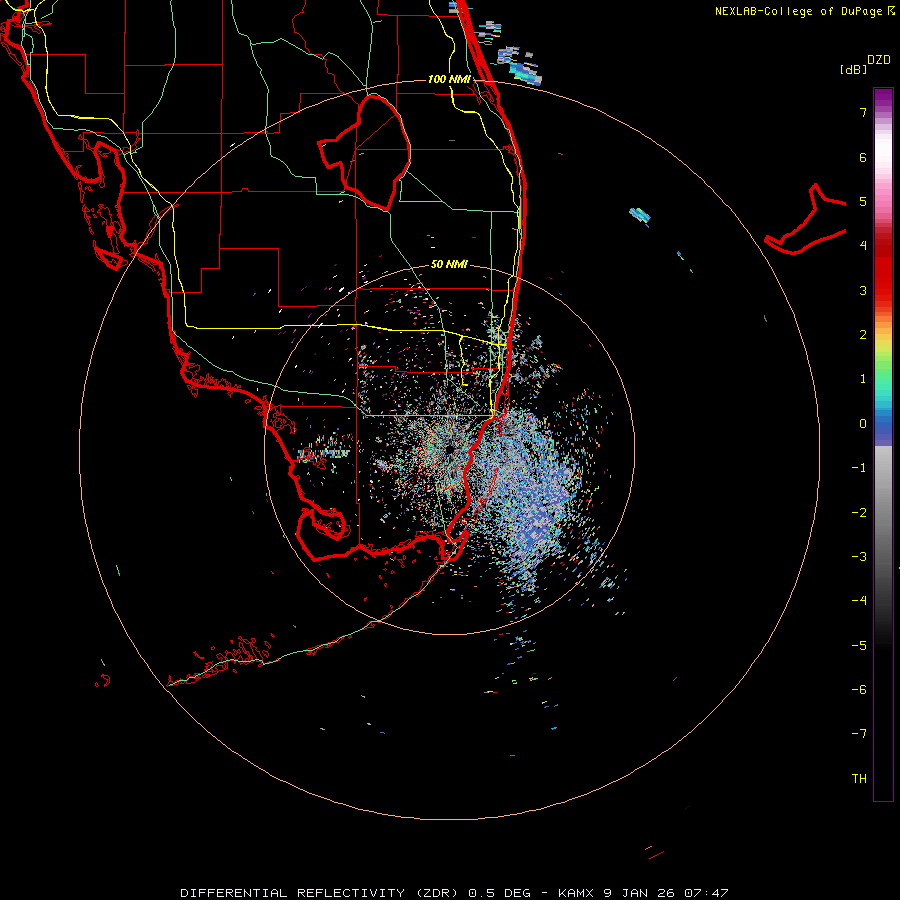Click the -7 value on color scale

coord(859,734)
